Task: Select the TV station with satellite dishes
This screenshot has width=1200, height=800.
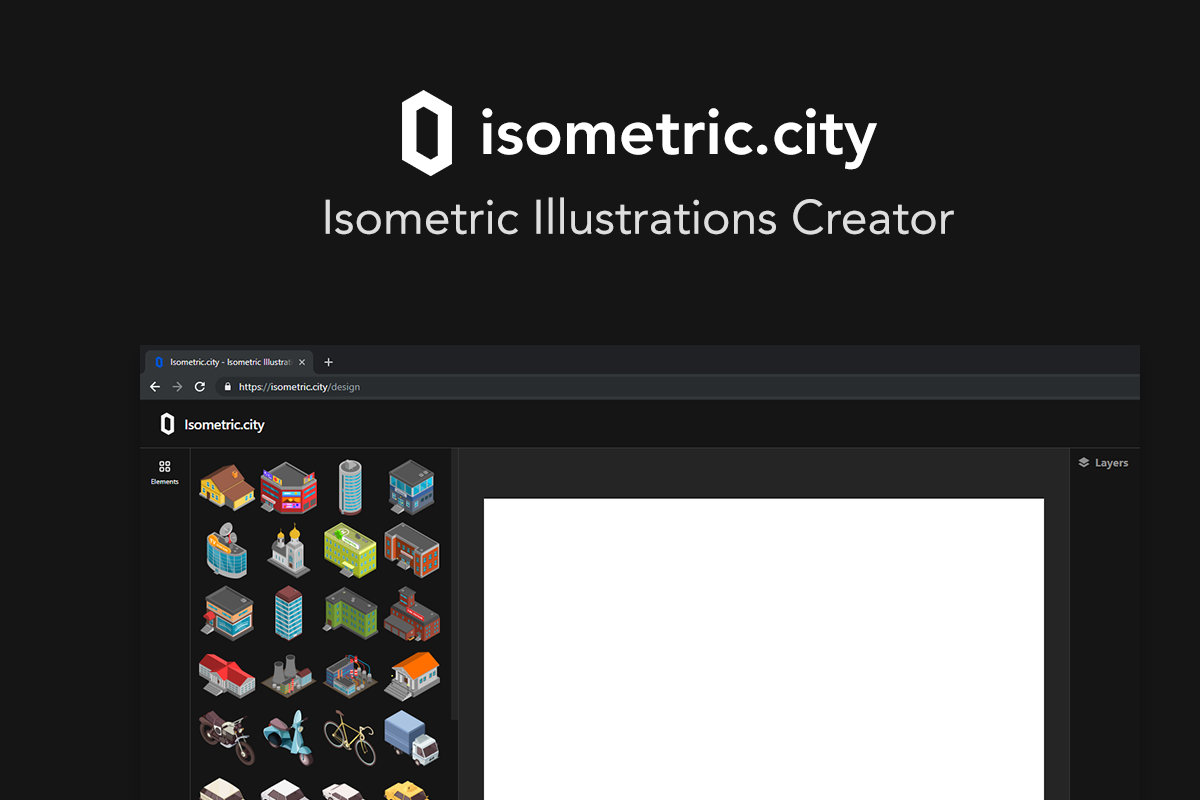Action: pyautogui.click(x=227, y=549)
